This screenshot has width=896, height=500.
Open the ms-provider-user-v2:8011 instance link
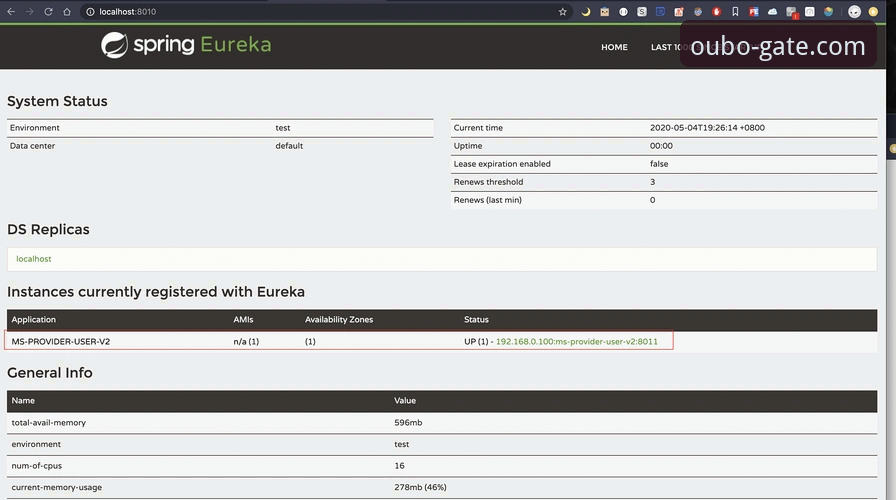coord(577,341)
